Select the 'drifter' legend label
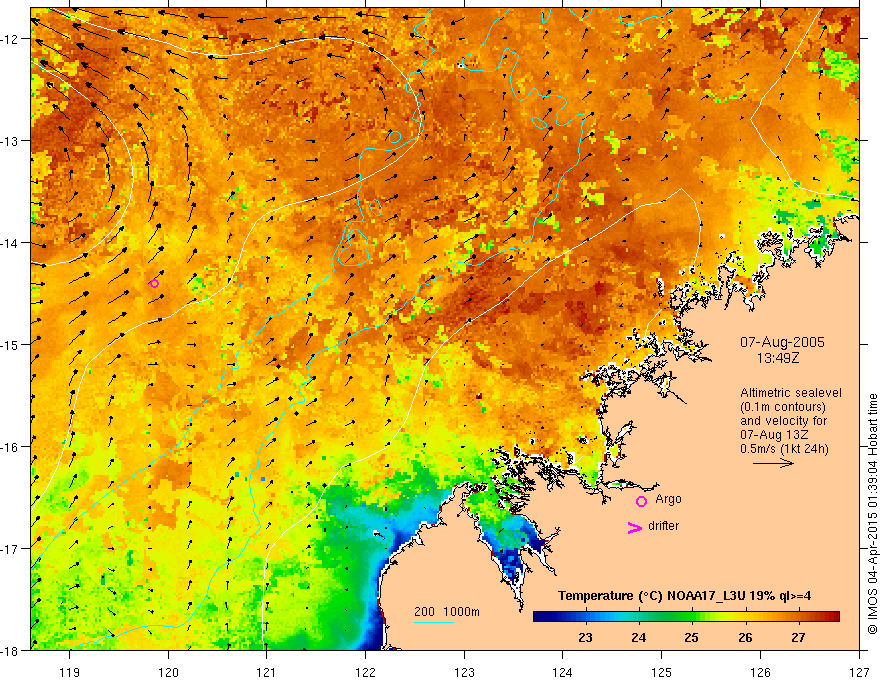 click(663, 526)
